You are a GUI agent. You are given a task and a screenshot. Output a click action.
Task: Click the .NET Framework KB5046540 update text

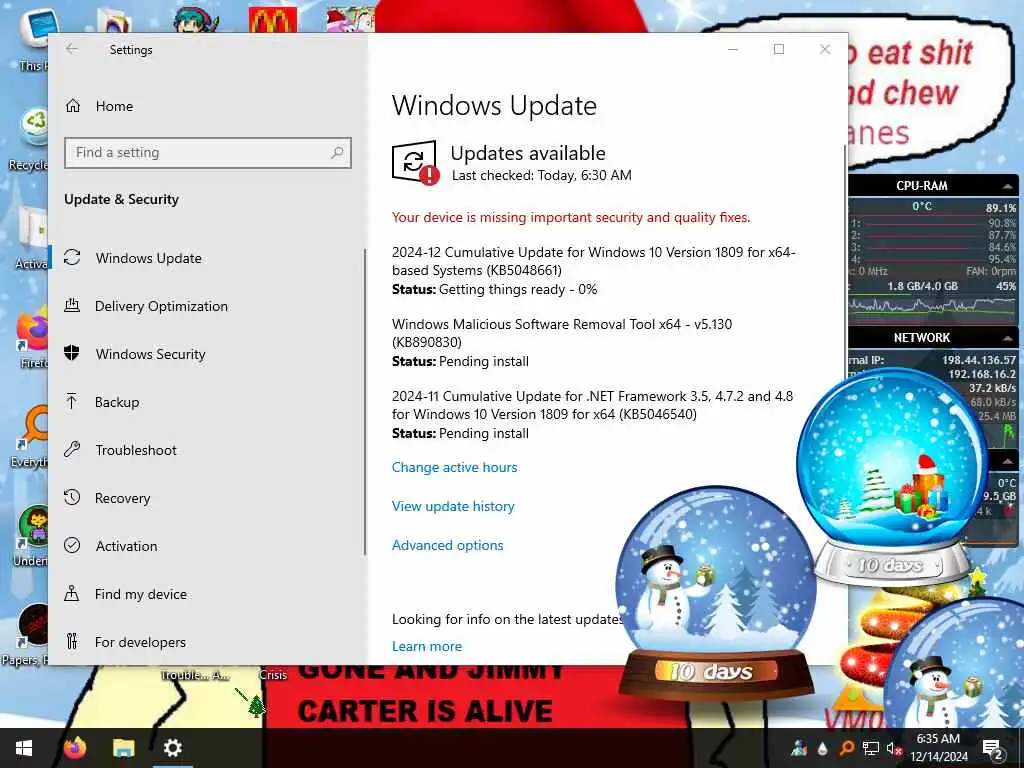[592, 405]
